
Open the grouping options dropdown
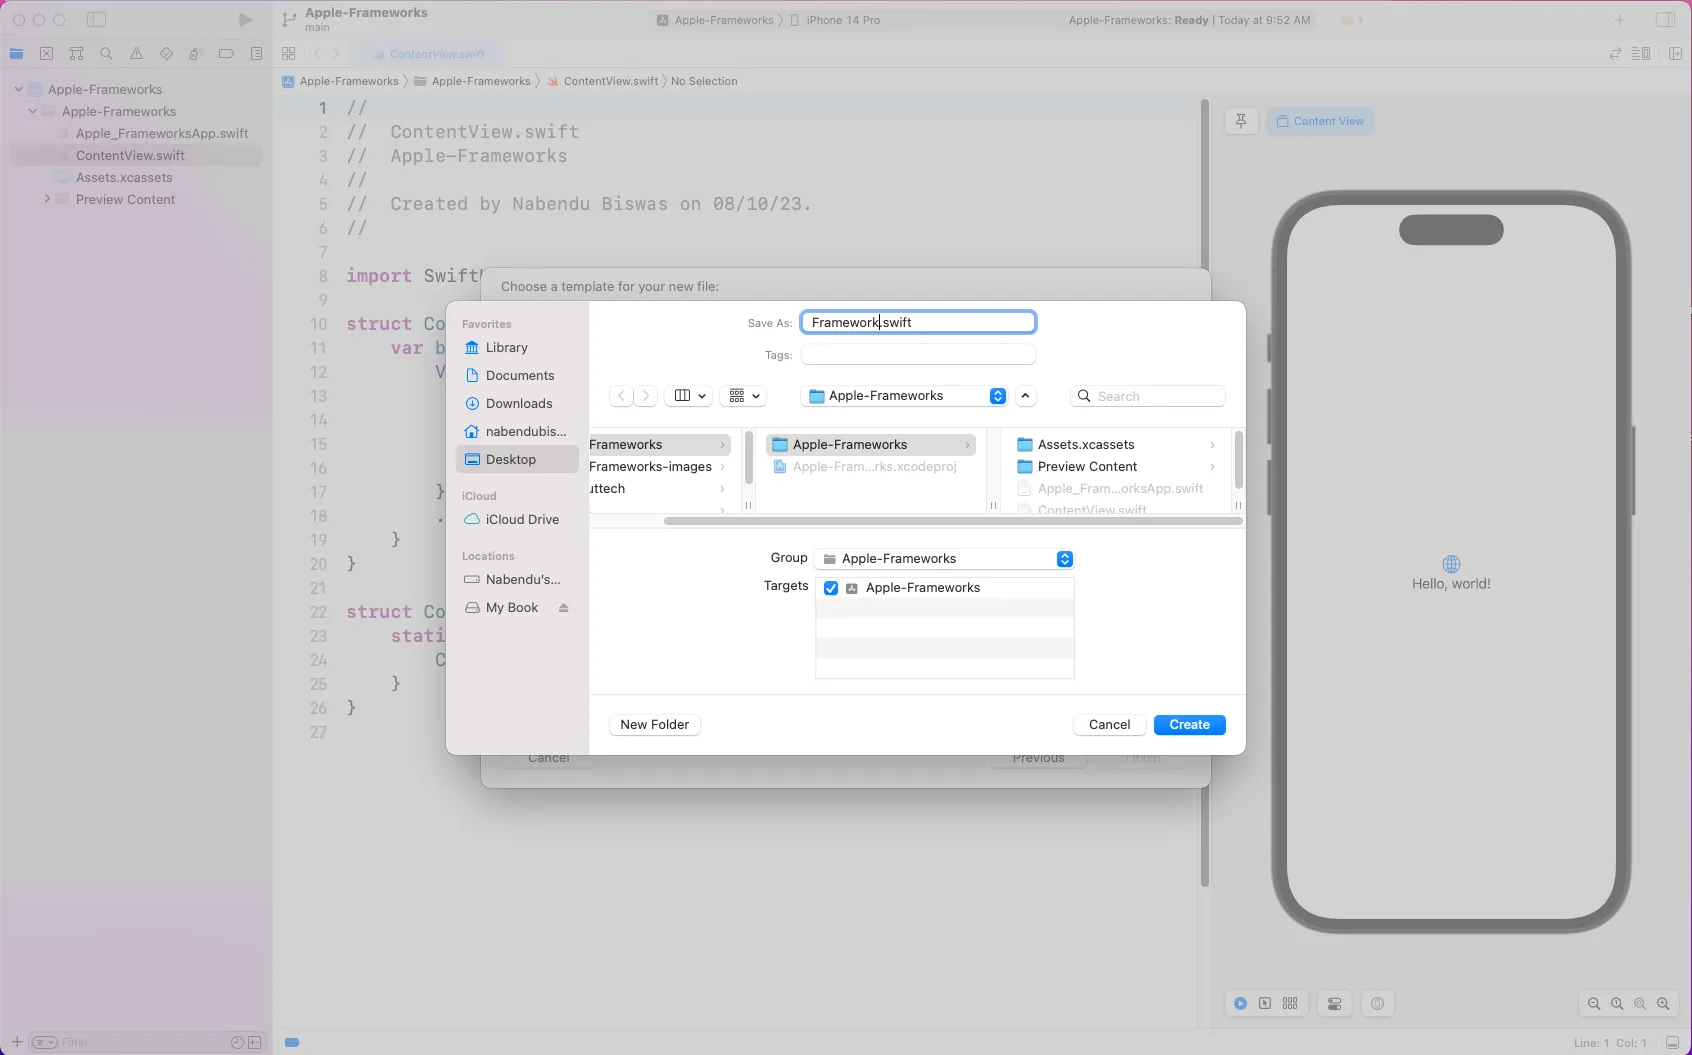tap(745, 396)
